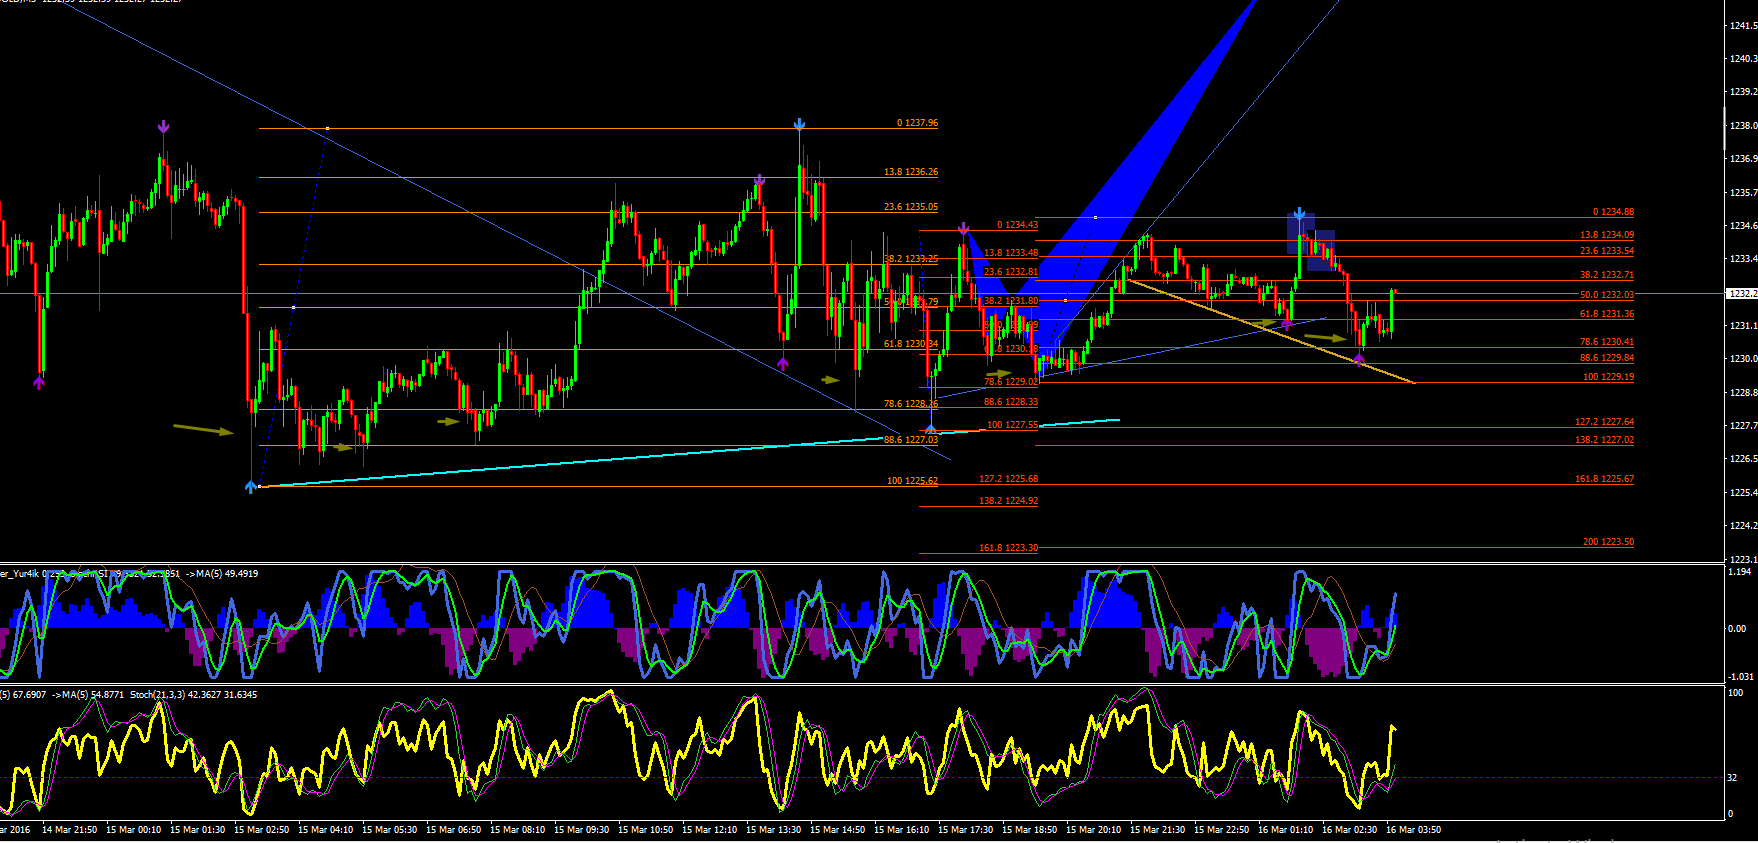Click the '161.8 1223.30' extension label
Viewport: 1758px width, 843px height.
1008,548
